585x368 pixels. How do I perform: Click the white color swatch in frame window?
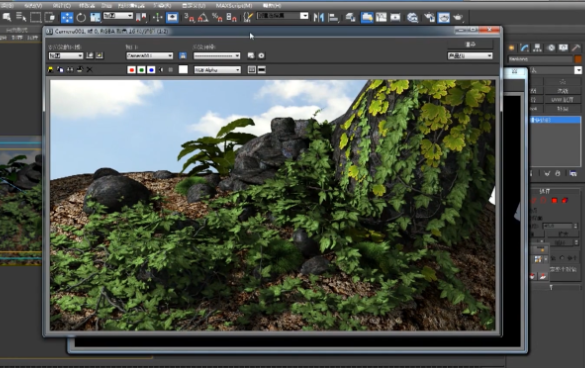183,69
